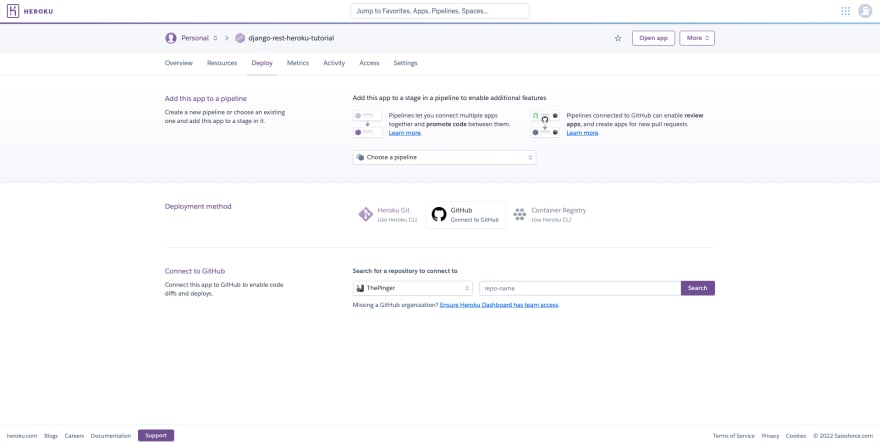Follow Learn more link under promote code
This screenshot has height=446, width=880.
(405, 133)
